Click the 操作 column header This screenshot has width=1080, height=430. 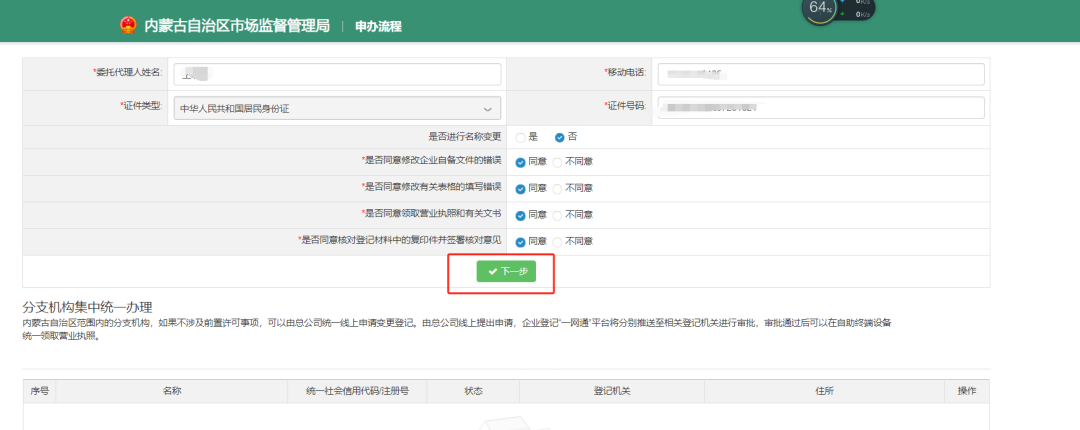tap(967, 391)
